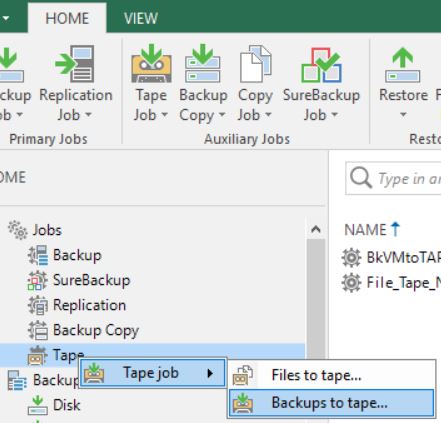Open the Copy Job dropdown arrow
Viewport: 441px width, 423px height.
[x=268, y=115]
